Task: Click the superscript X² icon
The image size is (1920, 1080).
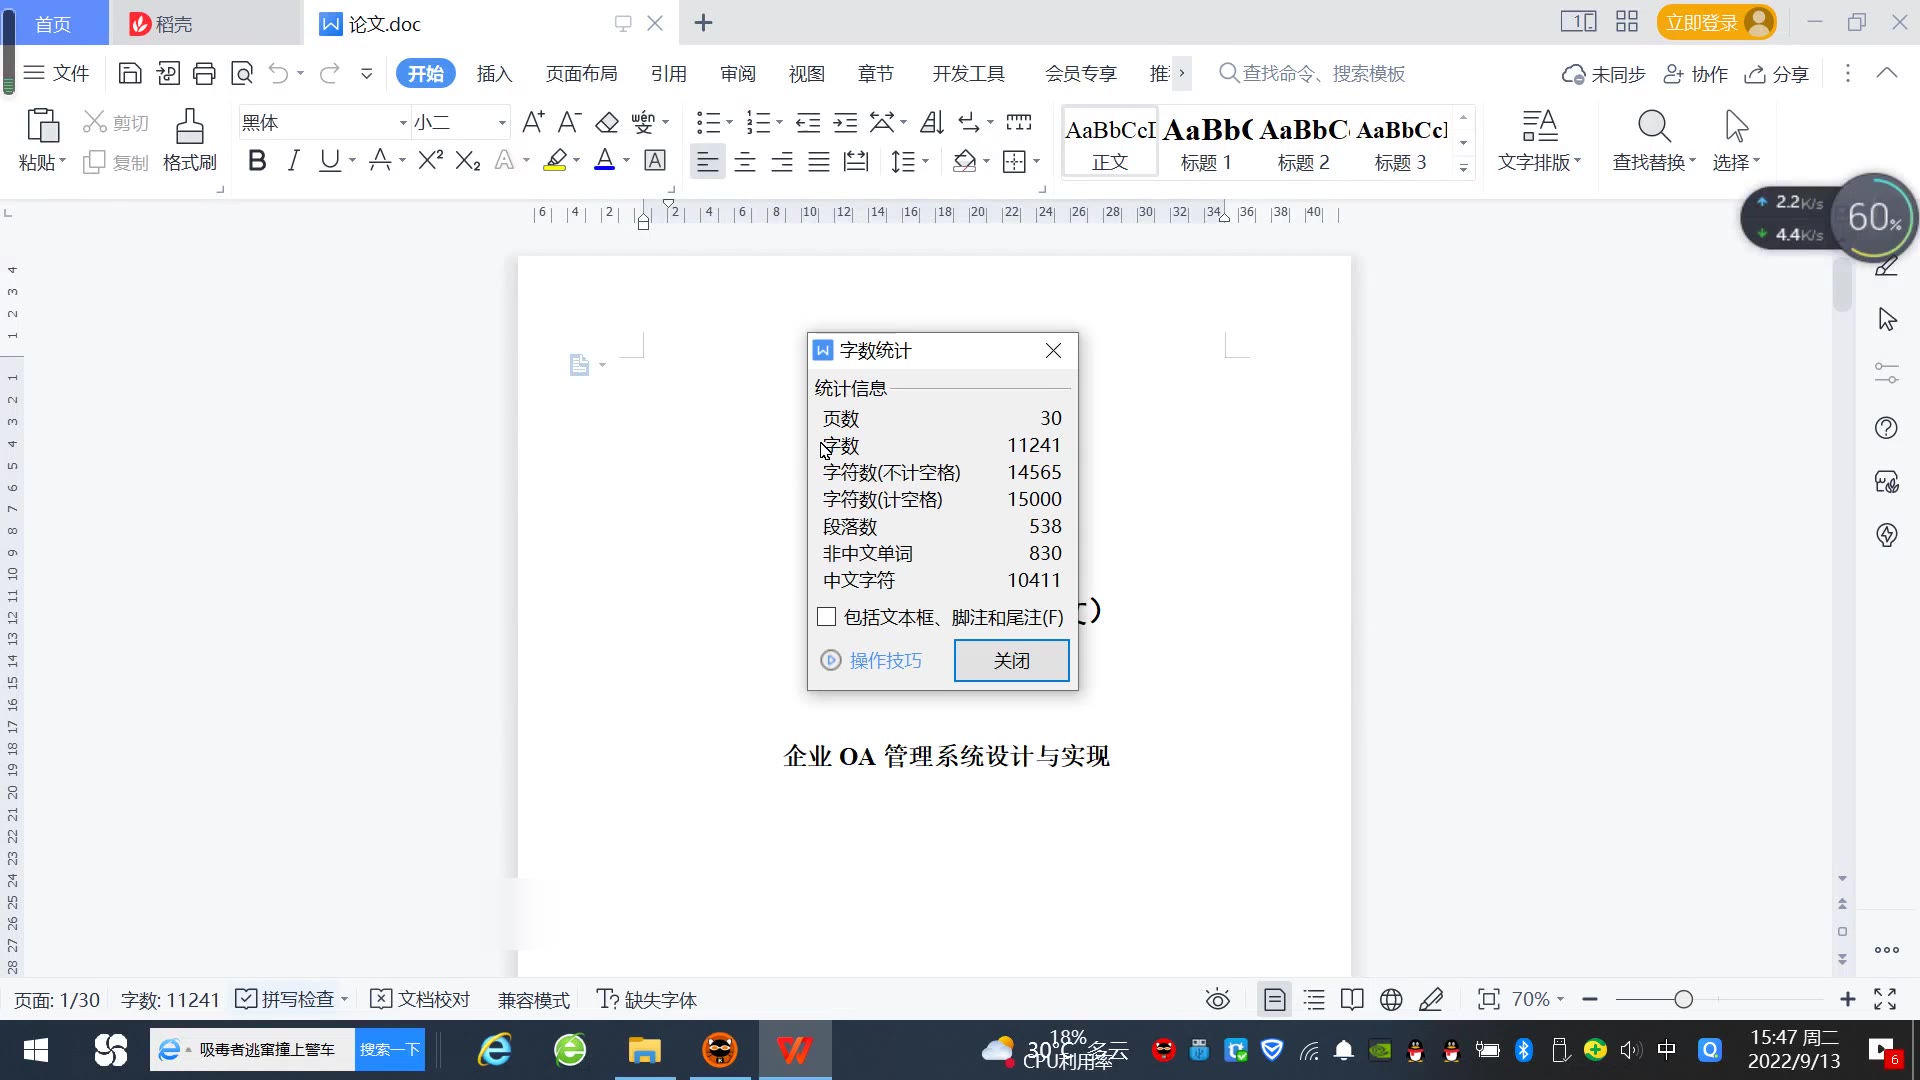Action: point(430,161)
